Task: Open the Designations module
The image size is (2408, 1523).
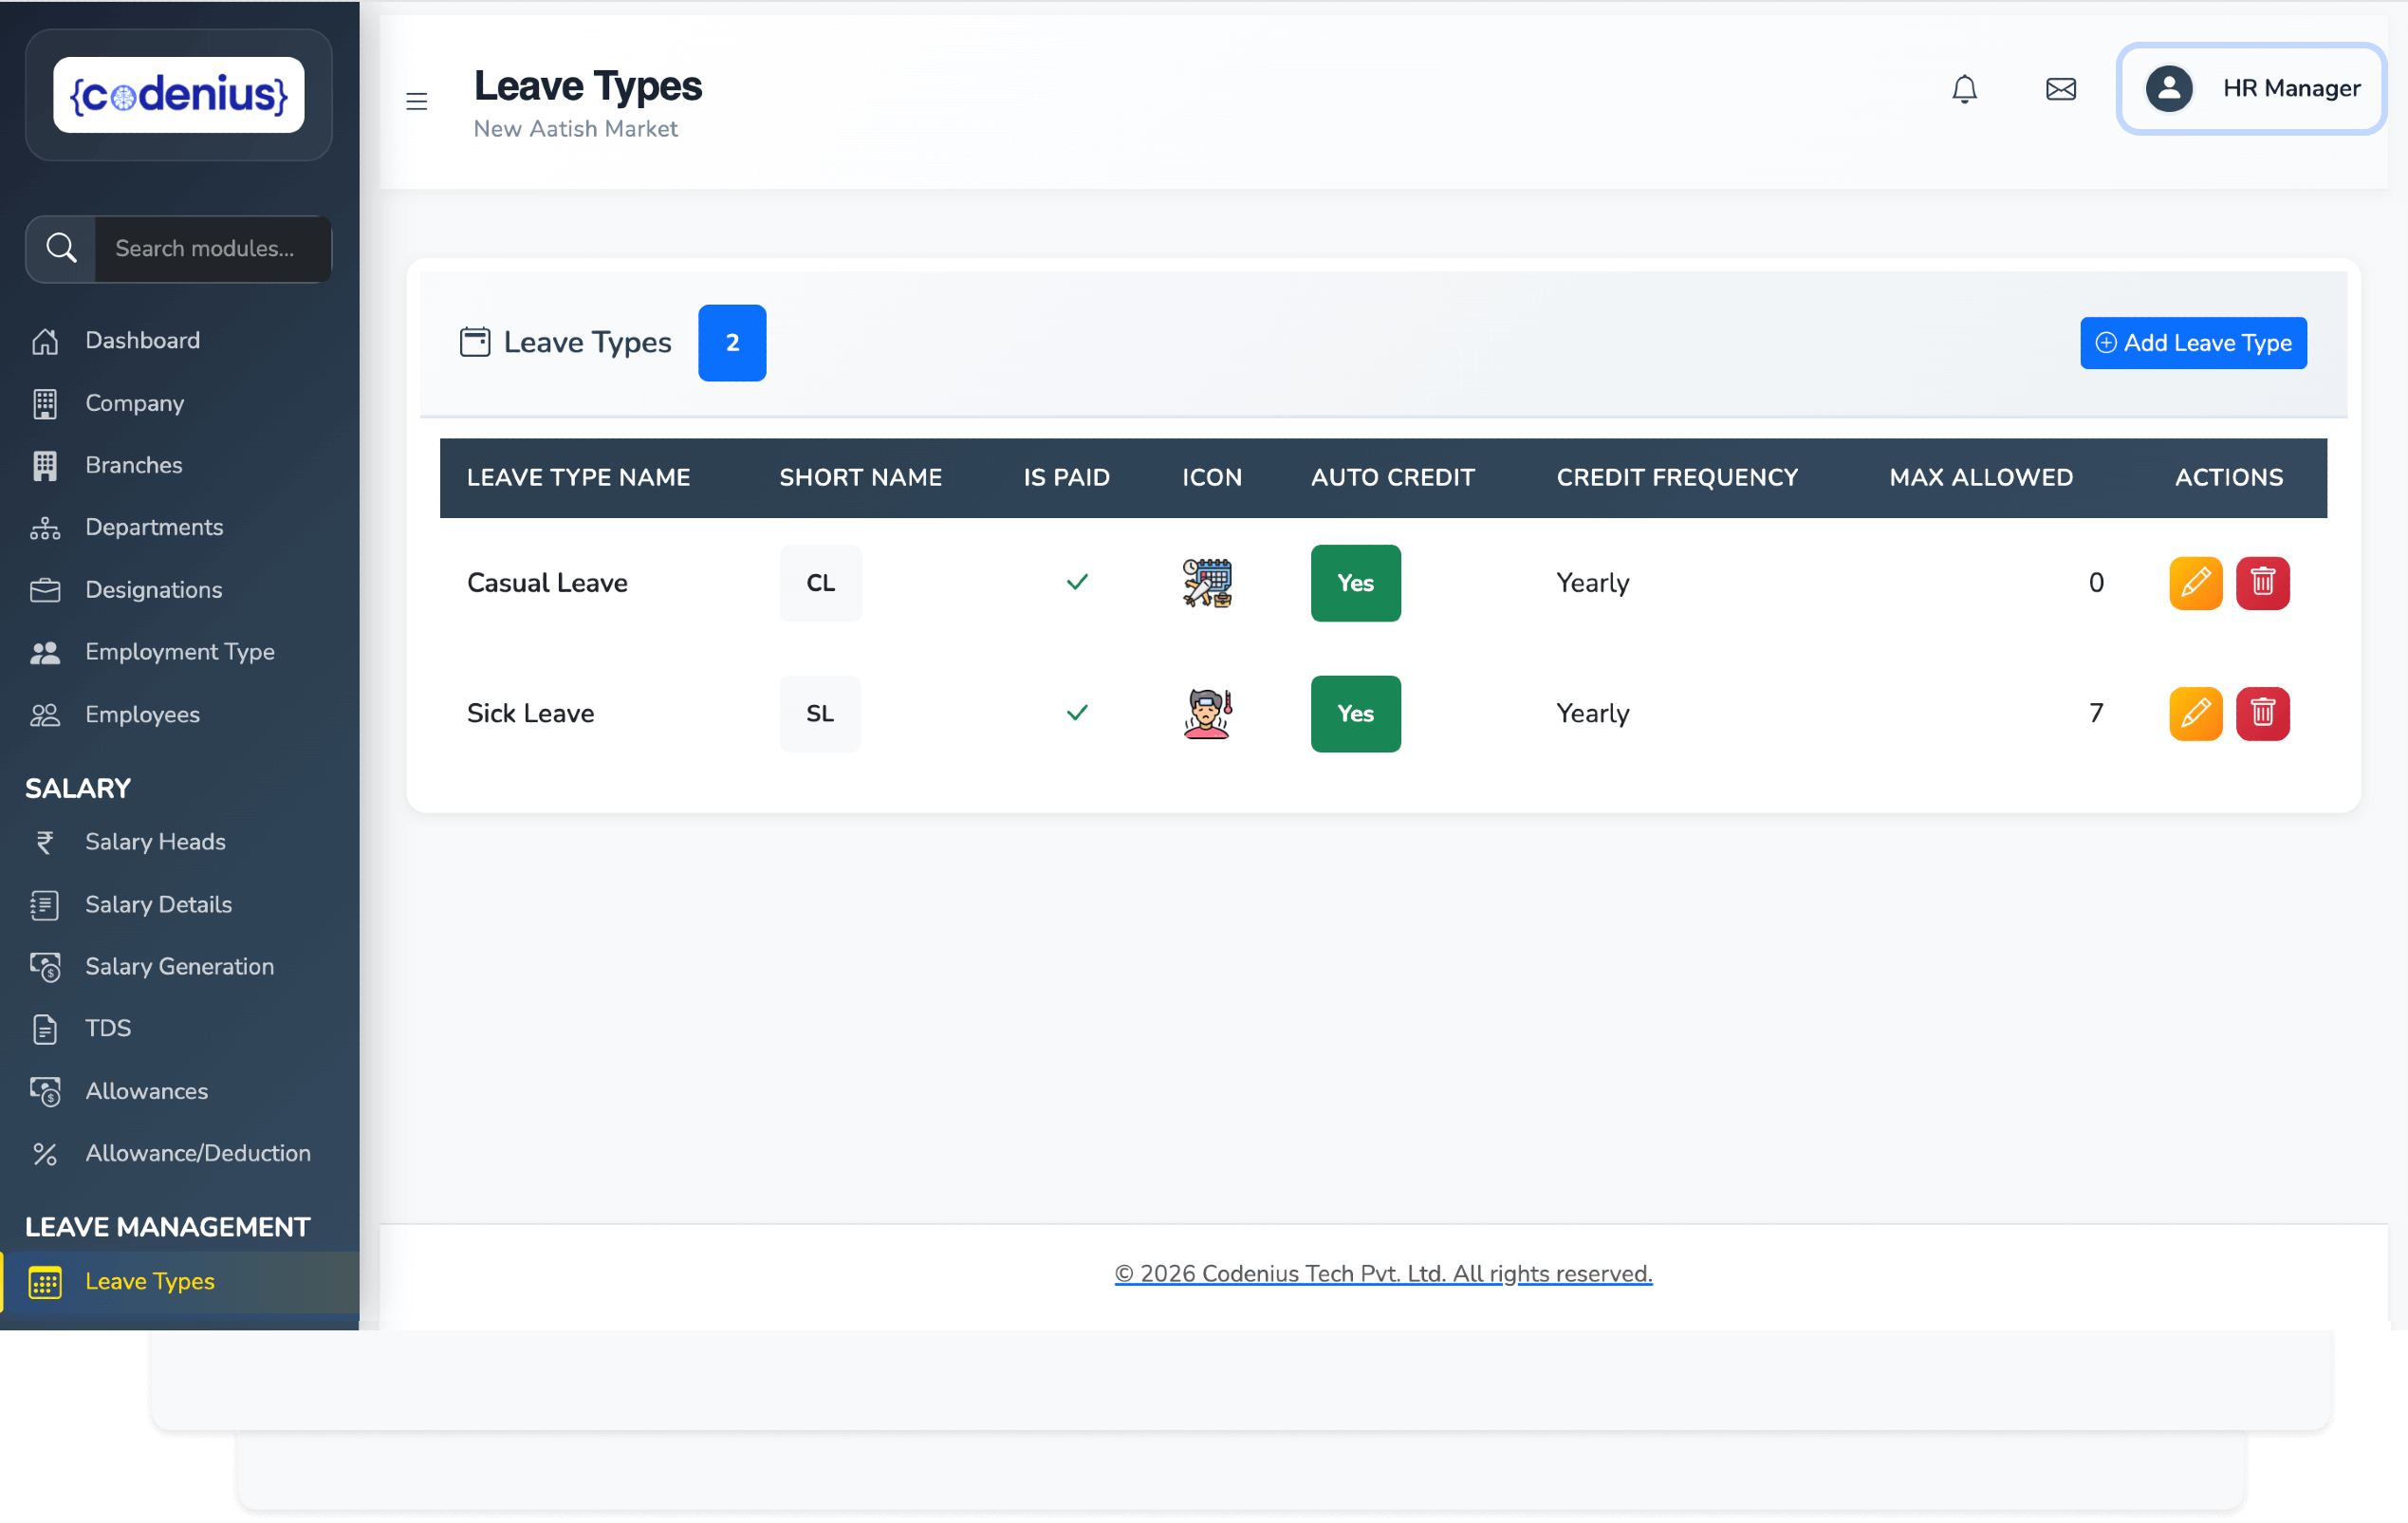Action: pyautogui.click(x=153, y=590)
